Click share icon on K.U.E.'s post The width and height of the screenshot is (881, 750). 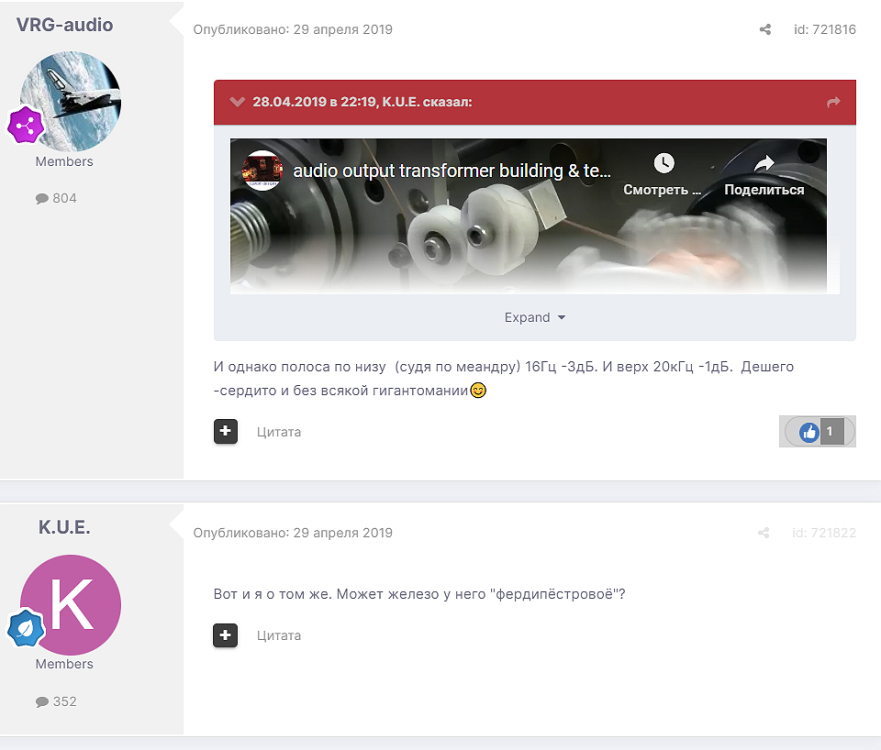(x=765, y=533)
